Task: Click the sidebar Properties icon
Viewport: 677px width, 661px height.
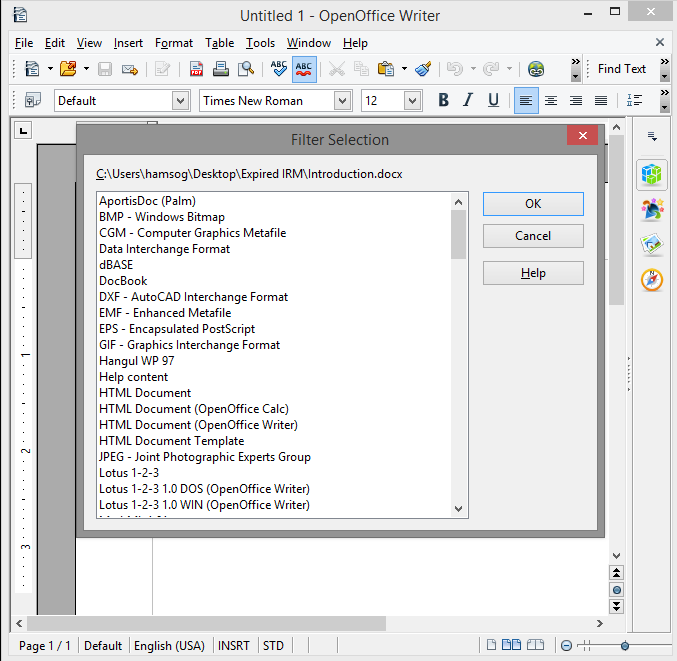Action: tap(652, 174)
